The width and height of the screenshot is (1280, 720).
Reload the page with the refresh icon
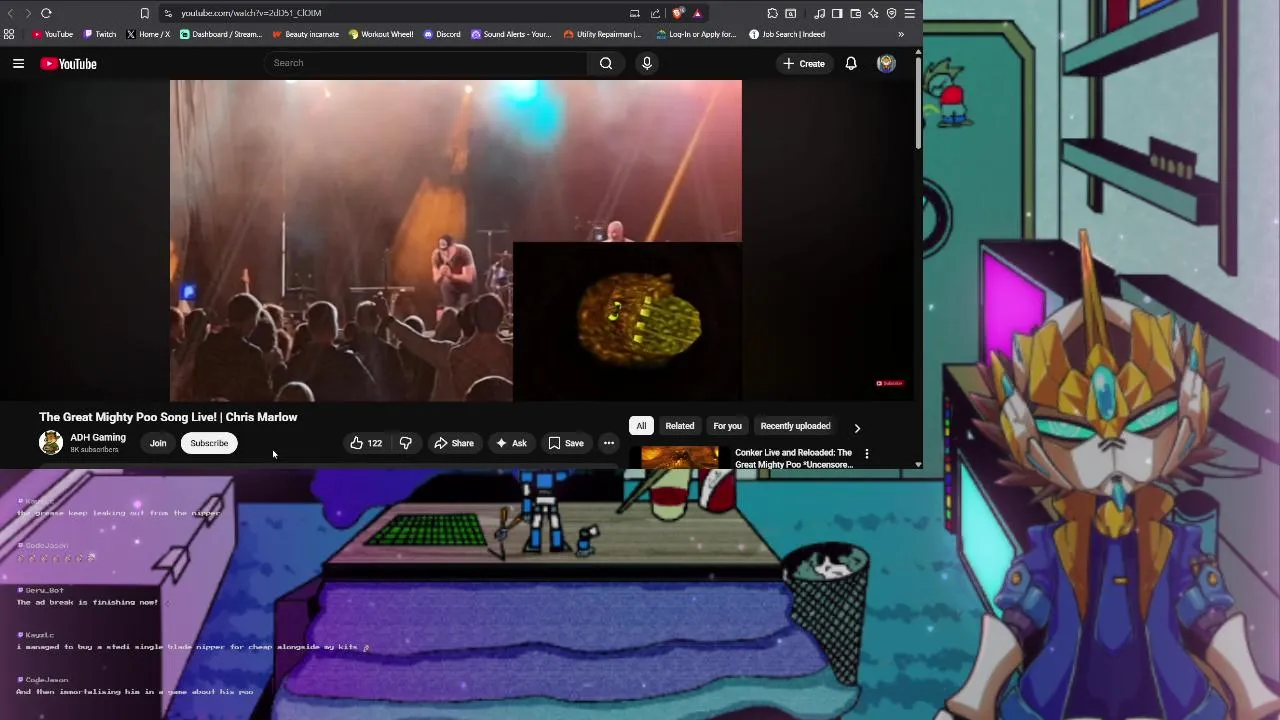click(46, 13)
